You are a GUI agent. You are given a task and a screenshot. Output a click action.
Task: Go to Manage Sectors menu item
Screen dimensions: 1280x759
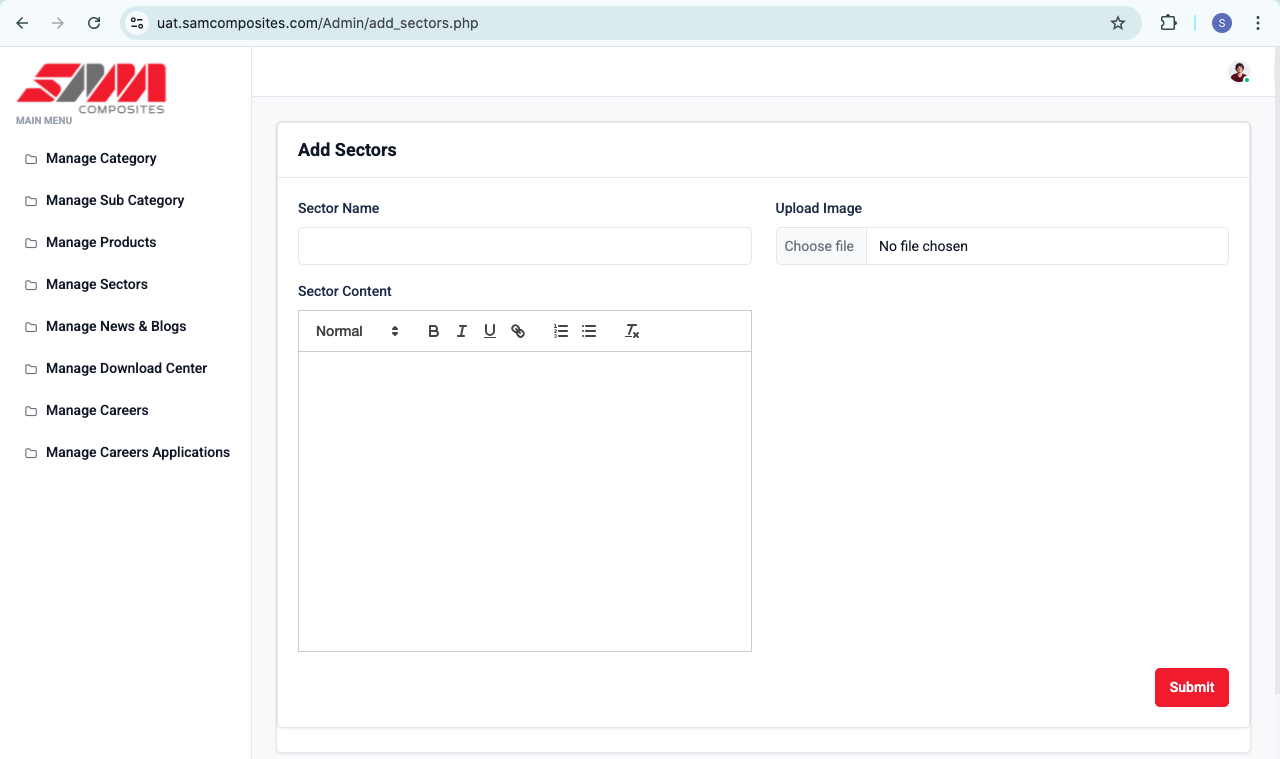97,284
